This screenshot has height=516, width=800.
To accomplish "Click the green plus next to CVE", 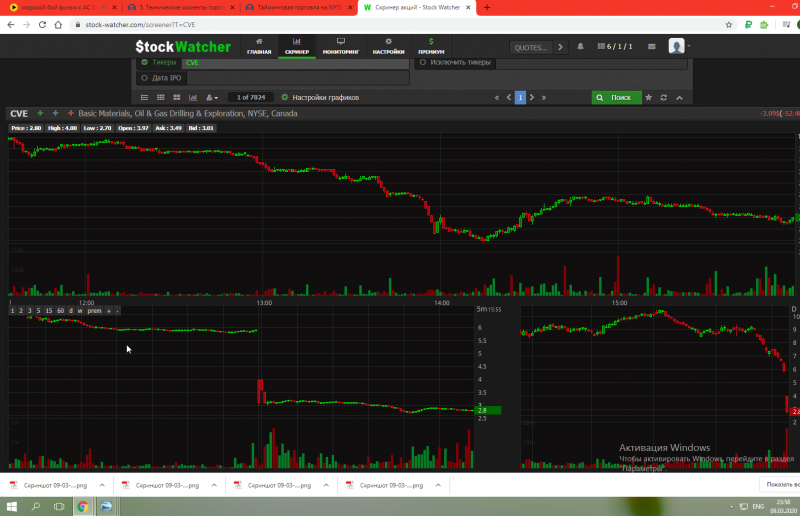I will [x=40, y=113].
